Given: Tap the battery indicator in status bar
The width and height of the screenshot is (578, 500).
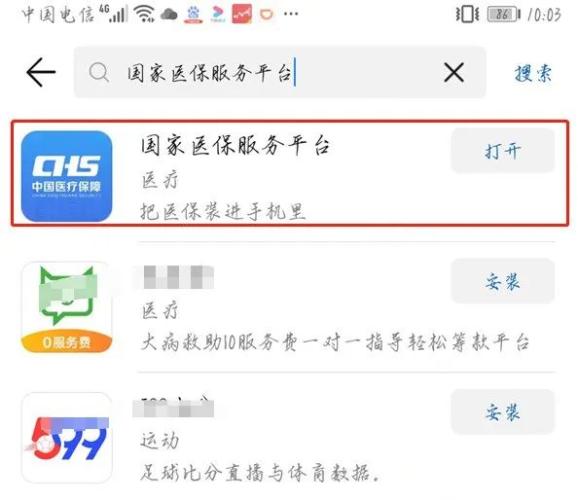Looking at the screenshot, I should 504,15.
